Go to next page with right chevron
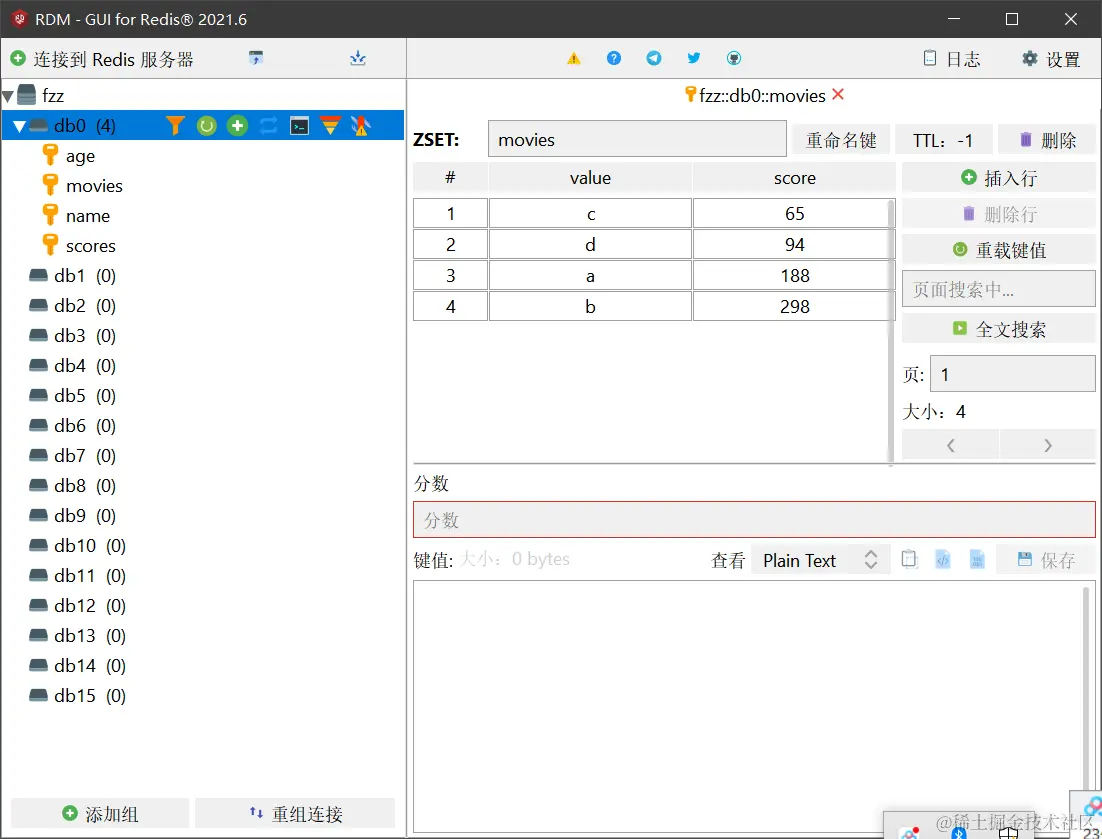 point(1047,445)
